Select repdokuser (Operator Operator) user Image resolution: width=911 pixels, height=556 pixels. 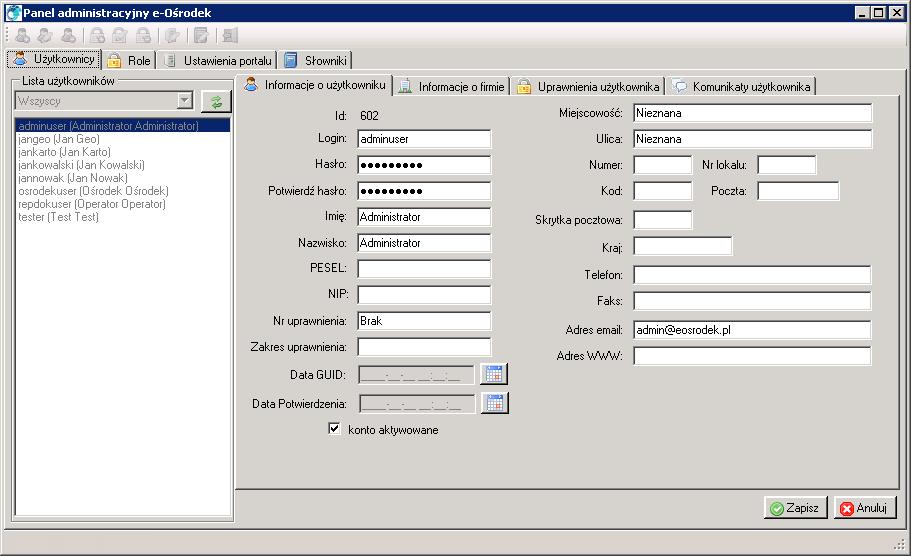(x=123, y=204)
